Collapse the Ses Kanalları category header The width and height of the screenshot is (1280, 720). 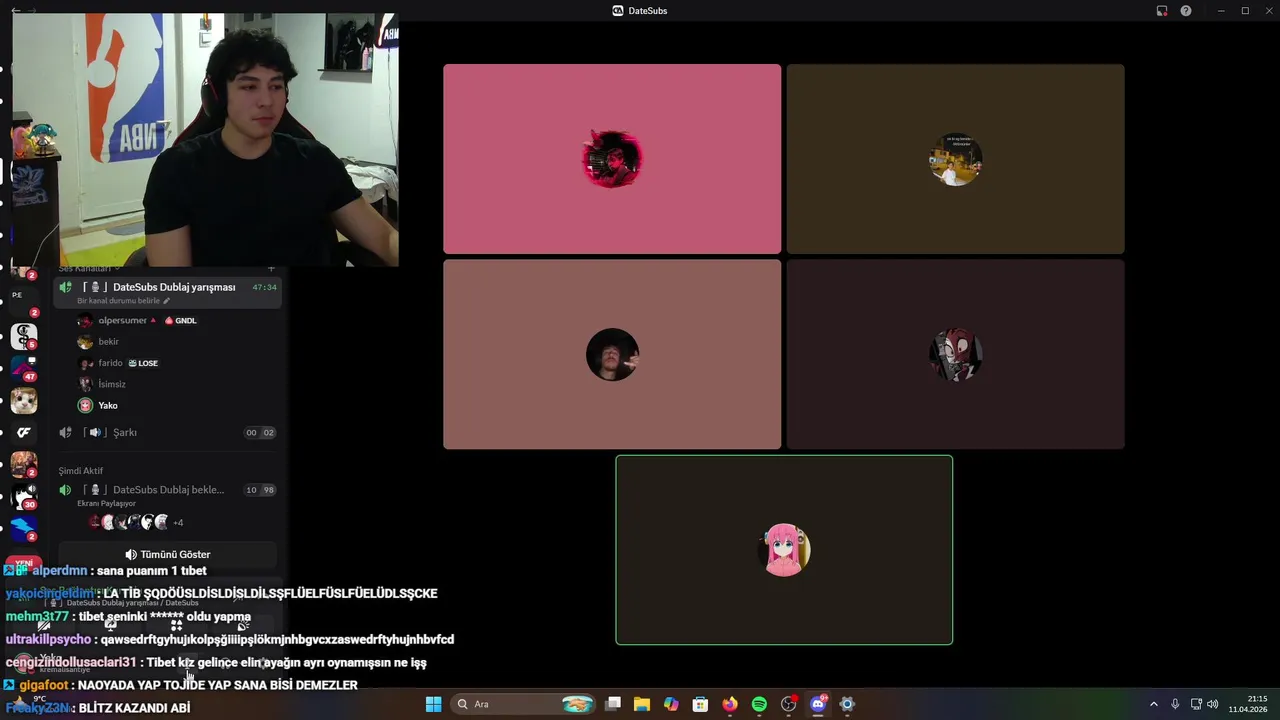(89, 268)
